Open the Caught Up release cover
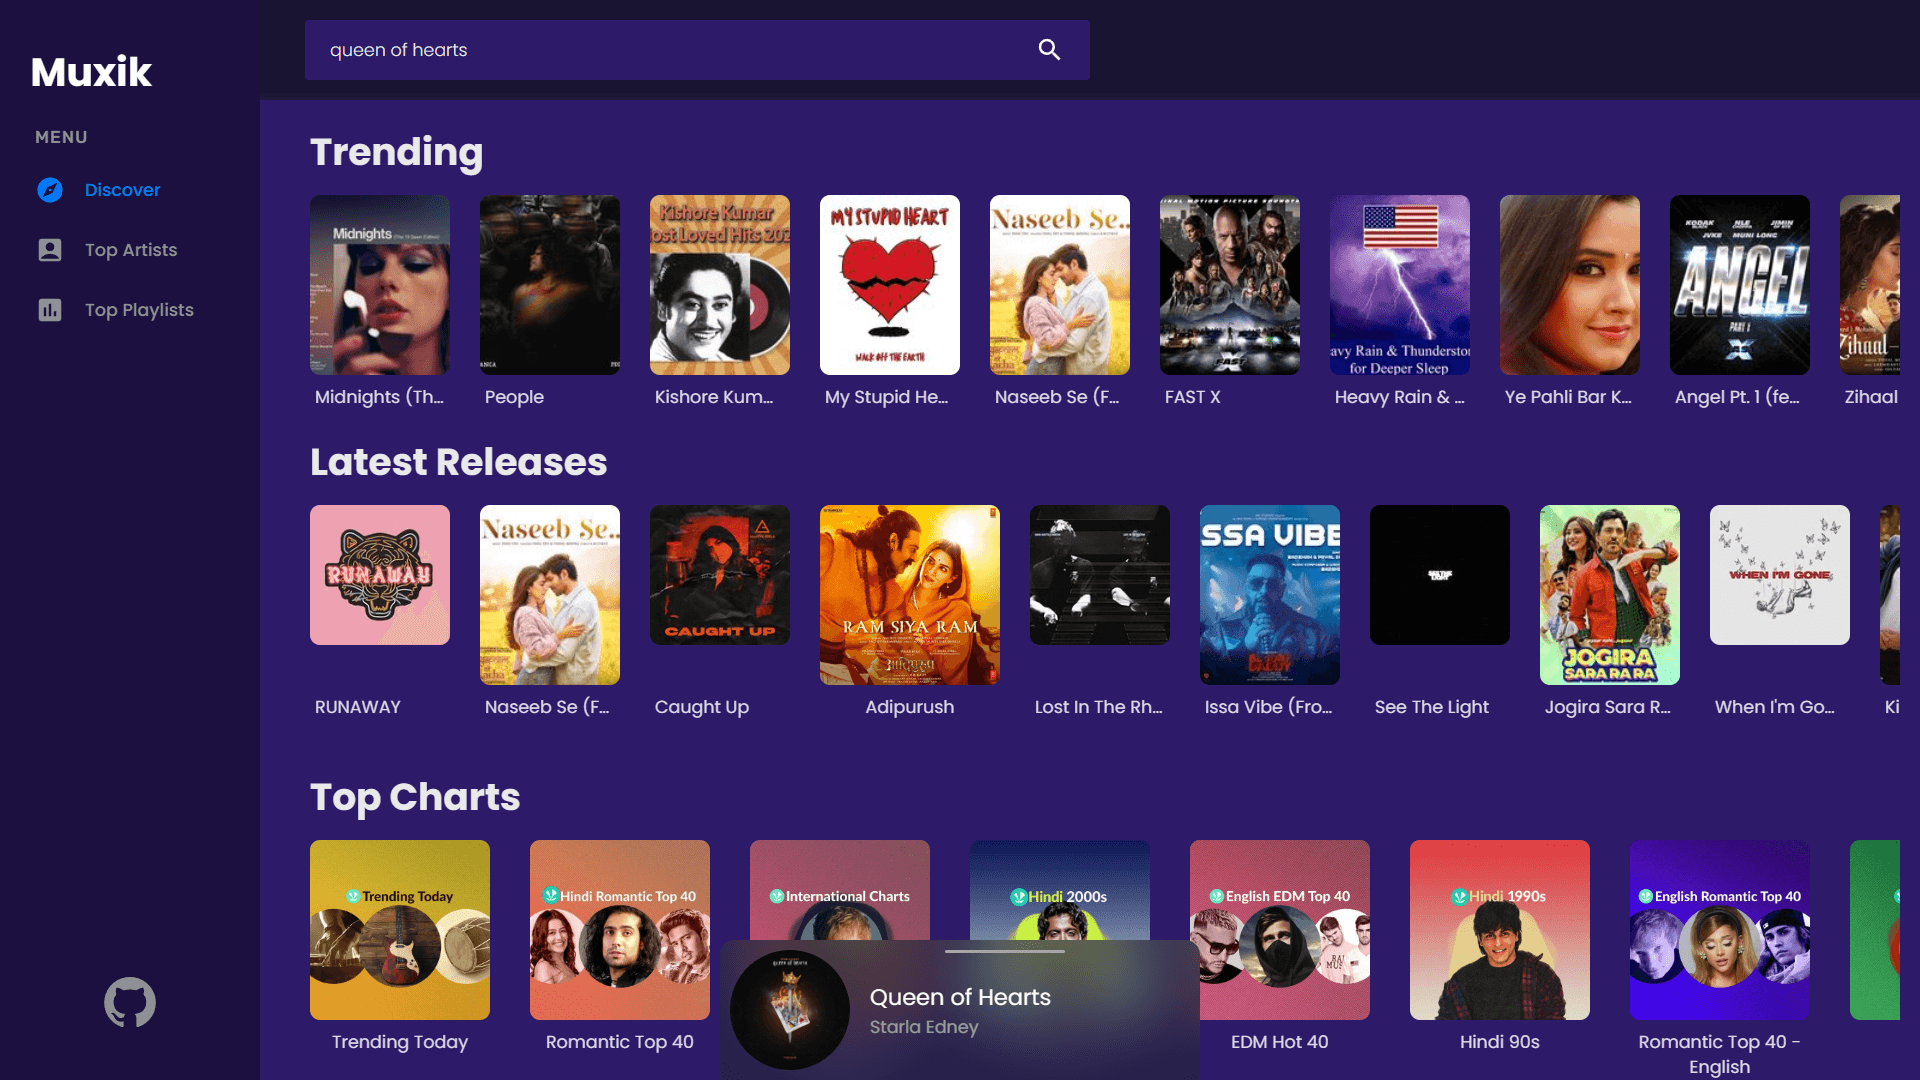Image resolution: width=1920 pixels, height=1080 pixels. 720,575
